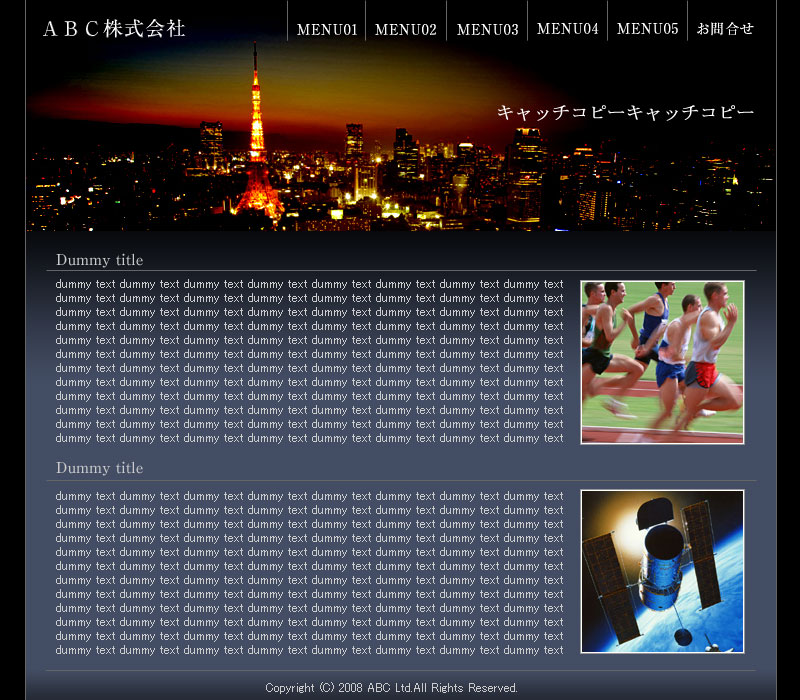Viewport: 800px width, 700px height.
Task: Select MENU03 in the top navigation
Action: [x=487, y=30]
